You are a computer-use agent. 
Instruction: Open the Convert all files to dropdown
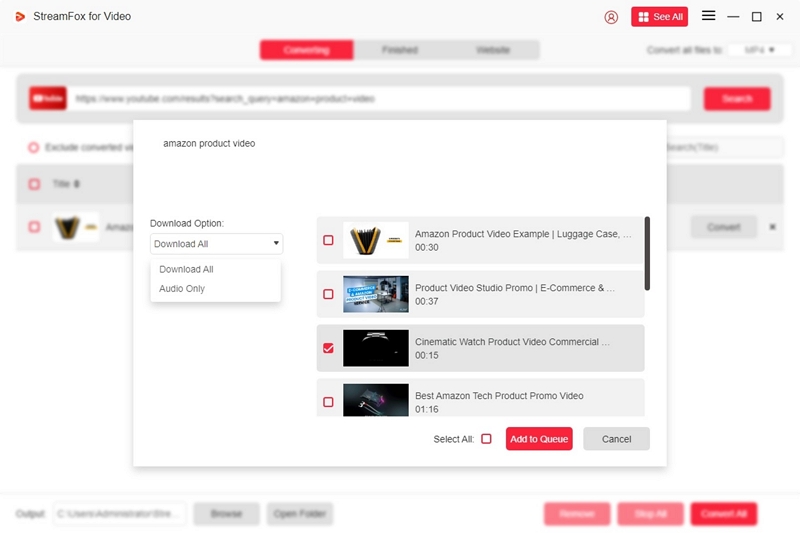click(x=760, y=50)
